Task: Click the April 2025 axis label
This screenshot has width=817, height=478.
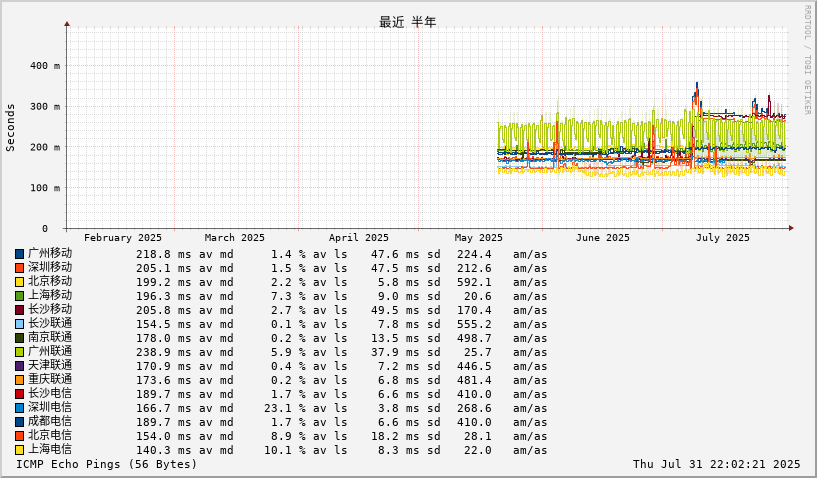Action: click(359, 238)
